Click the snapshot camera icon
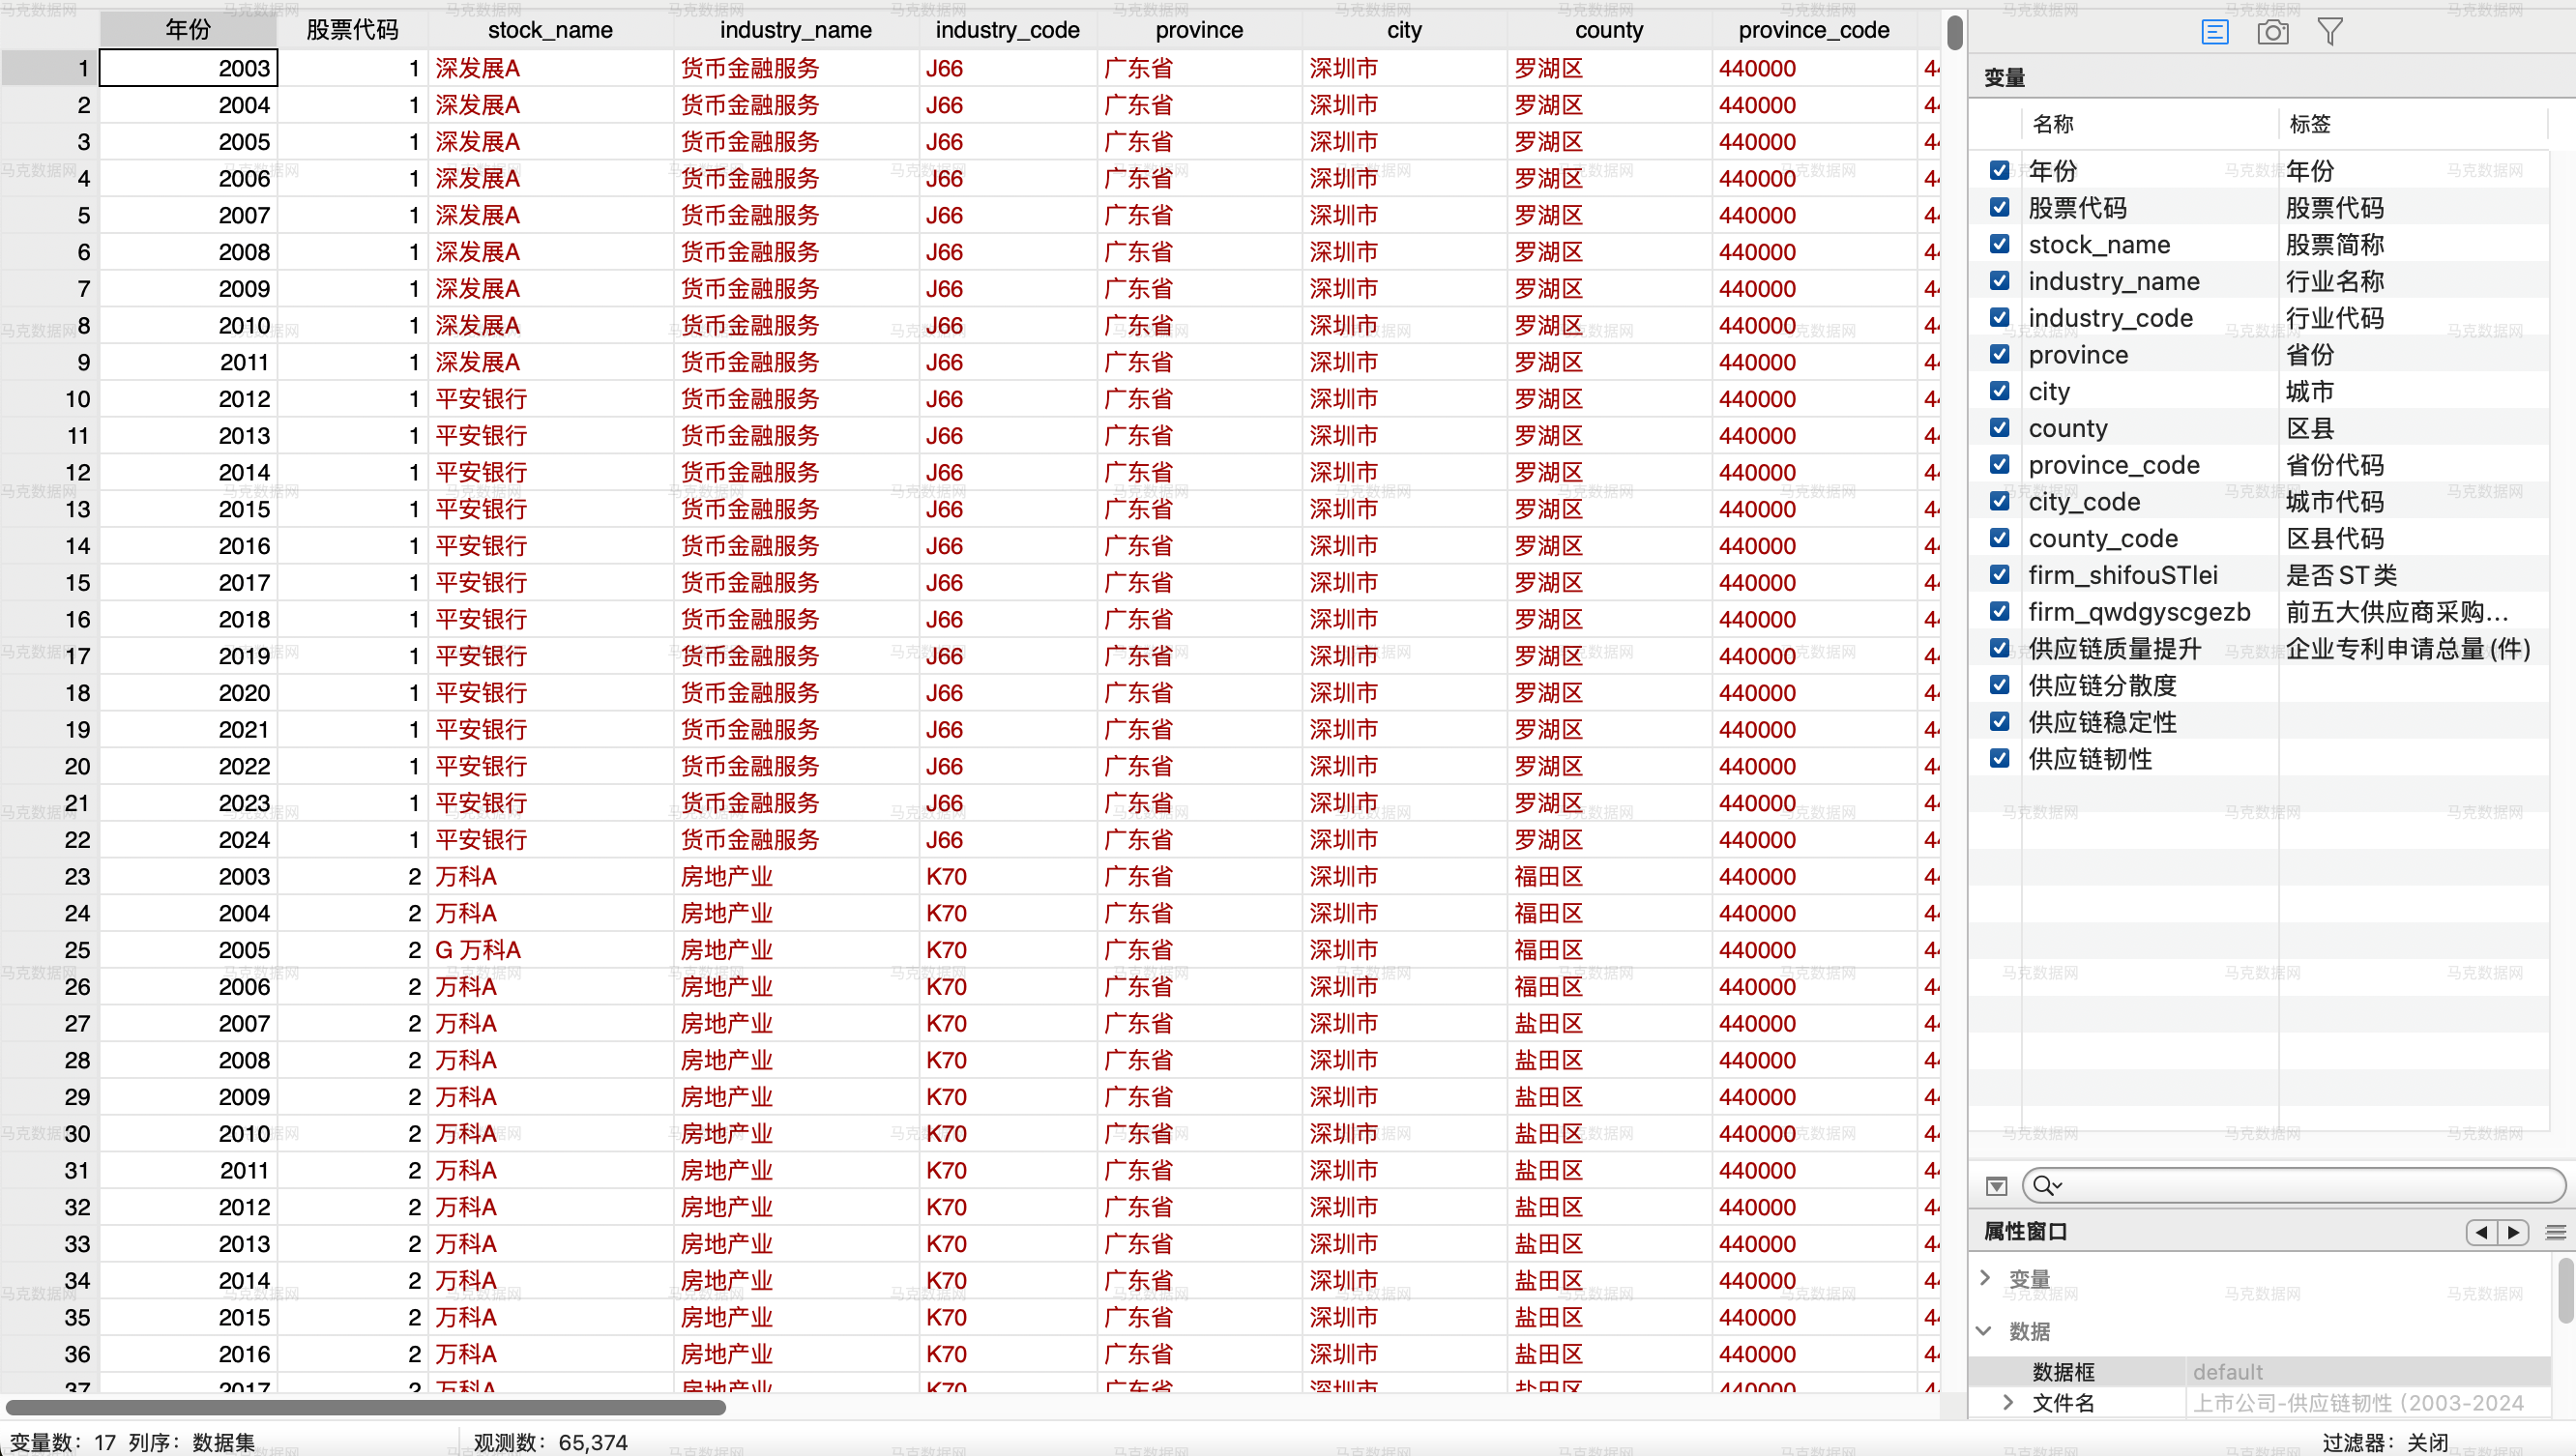This screenshot has width=2576, height=1456. [2272, 32]
